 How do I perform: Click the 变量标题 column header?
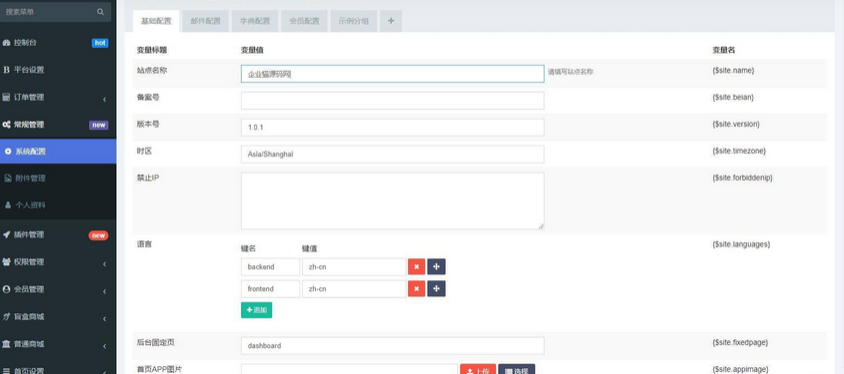pyautogui.click(x=152, y=50)
